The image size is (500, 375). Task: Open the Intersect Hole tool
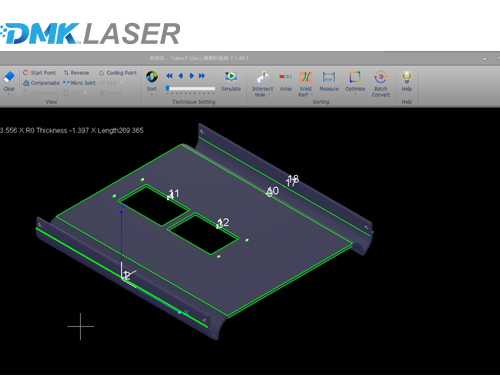pyautogui.click(x=263, y=83)
